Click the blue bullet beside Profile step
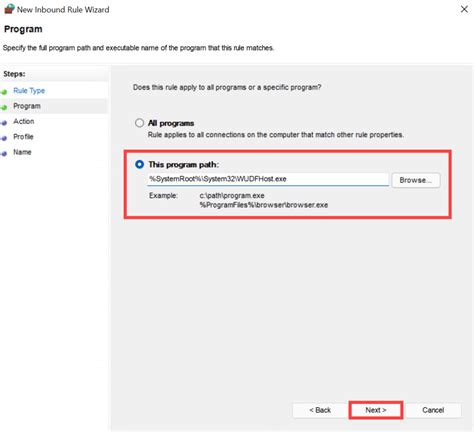This screenshot has height=432, width=474. point(4,138)
